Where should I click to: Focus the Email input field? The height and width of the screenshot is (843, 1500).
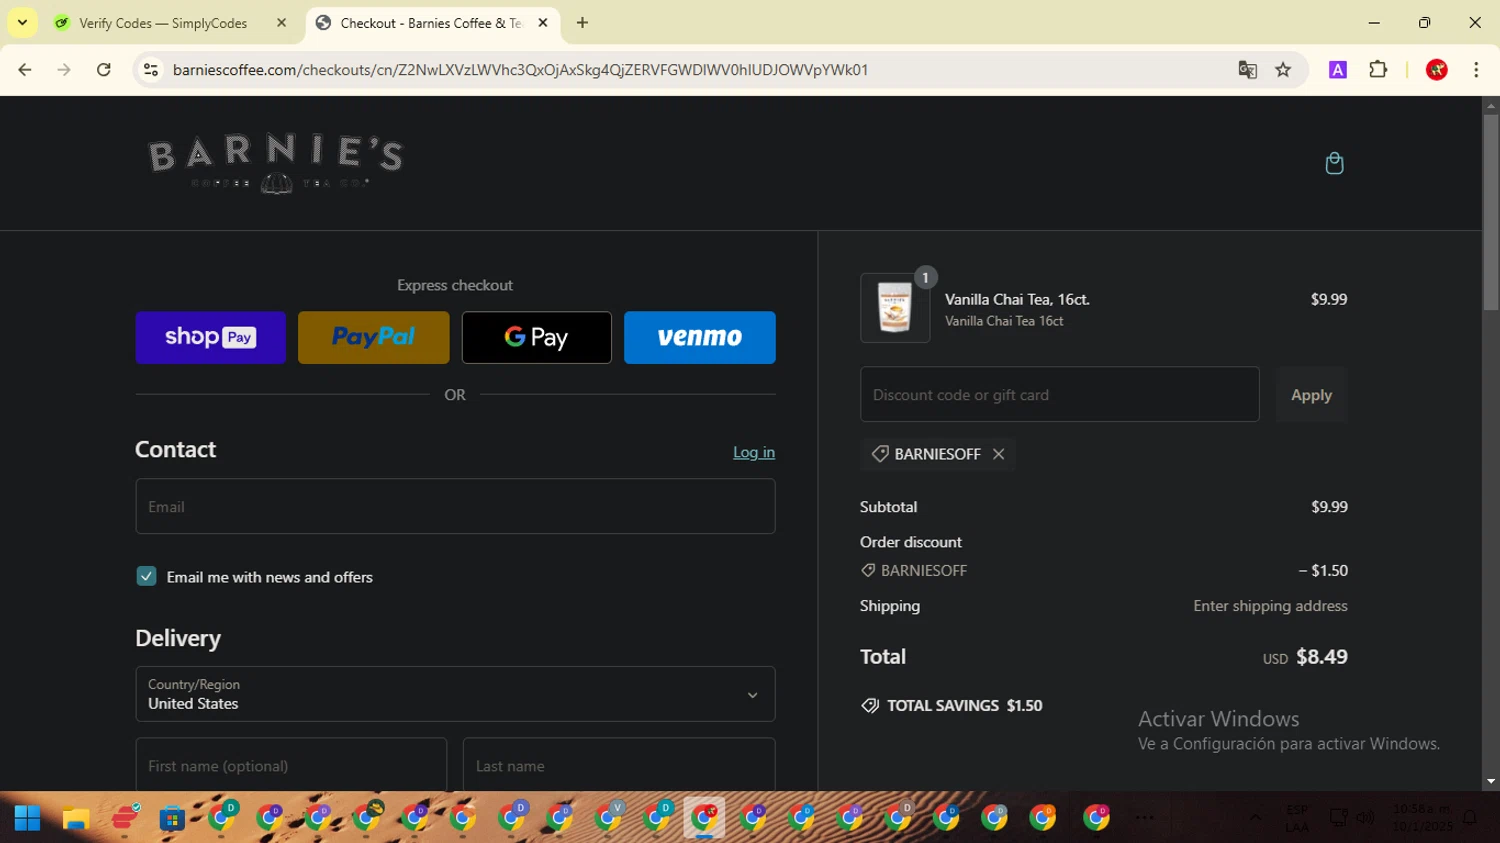455,506
